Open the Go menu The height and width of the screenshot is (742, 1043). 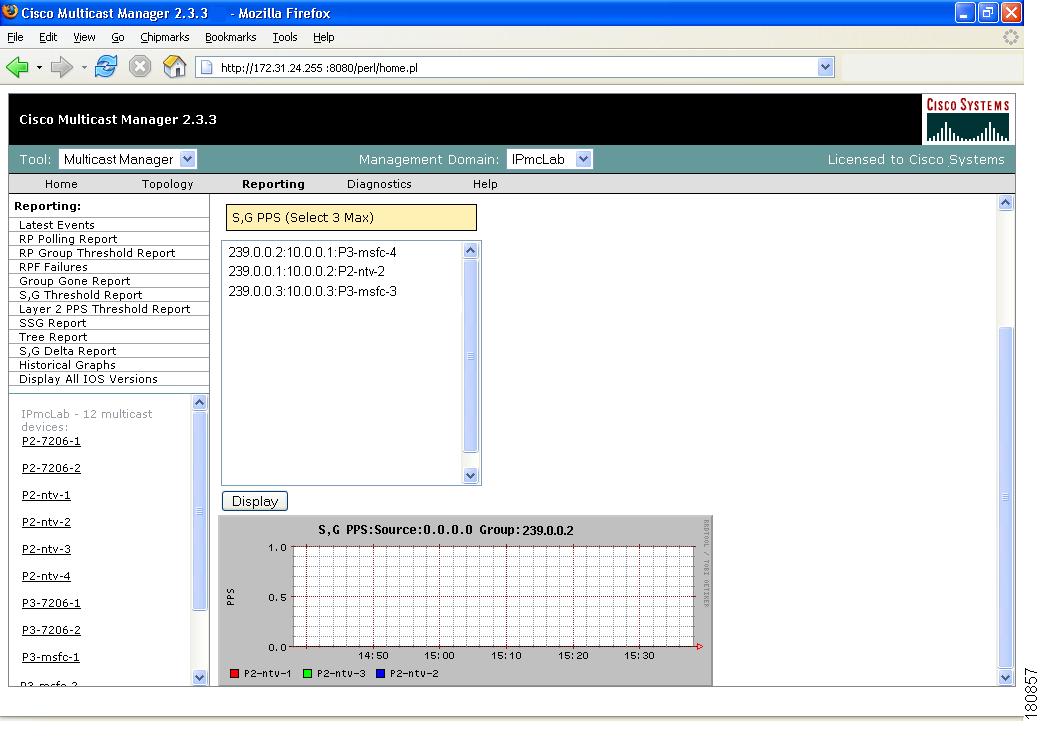pos(118,37)
